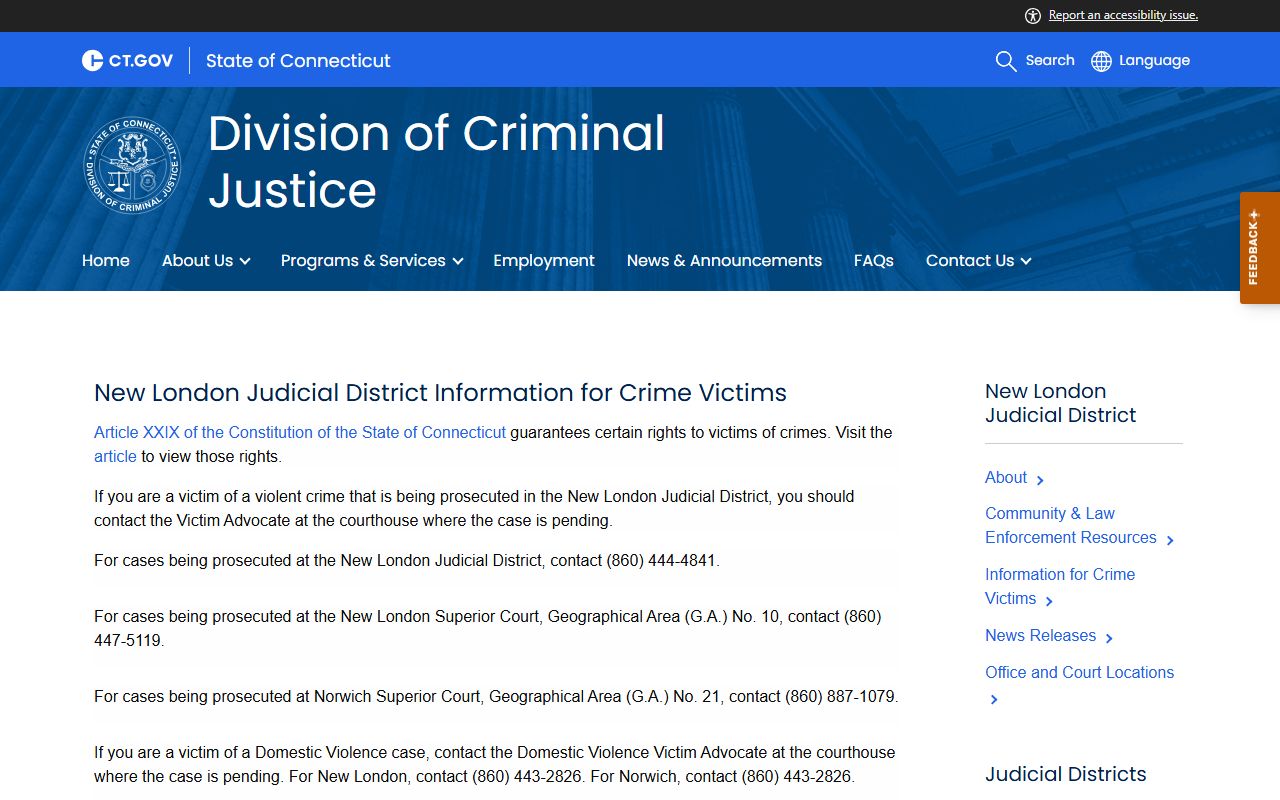Click the paragraph about G.A. No. 10
Image resolution: width=1280 pixels, height=800 pixels.
[x=488, y=629]
